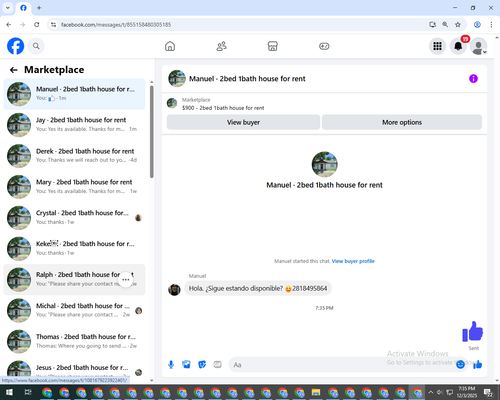Screen dimensions: 500x400
Task: Open the Gaming icon in top navigation
Action: coord(324,46)
